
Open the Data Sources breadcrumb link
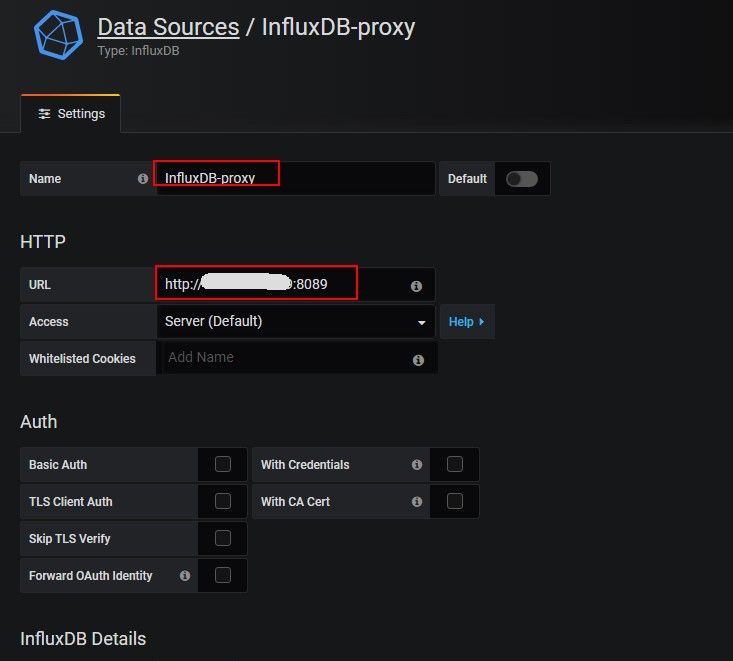(168, 27)
